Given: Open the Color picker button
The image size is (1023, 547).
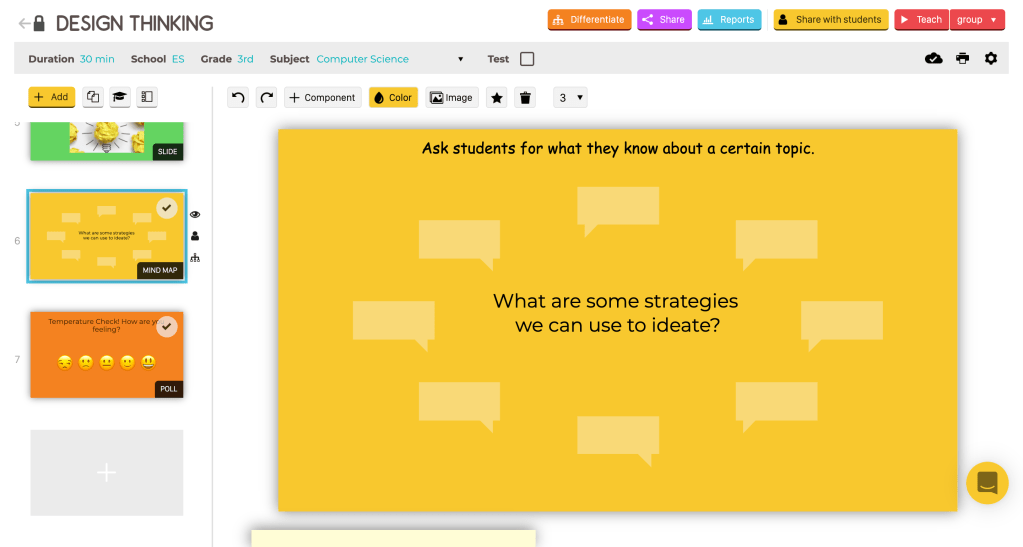Looking at the screenshot, I should (393, 97).
